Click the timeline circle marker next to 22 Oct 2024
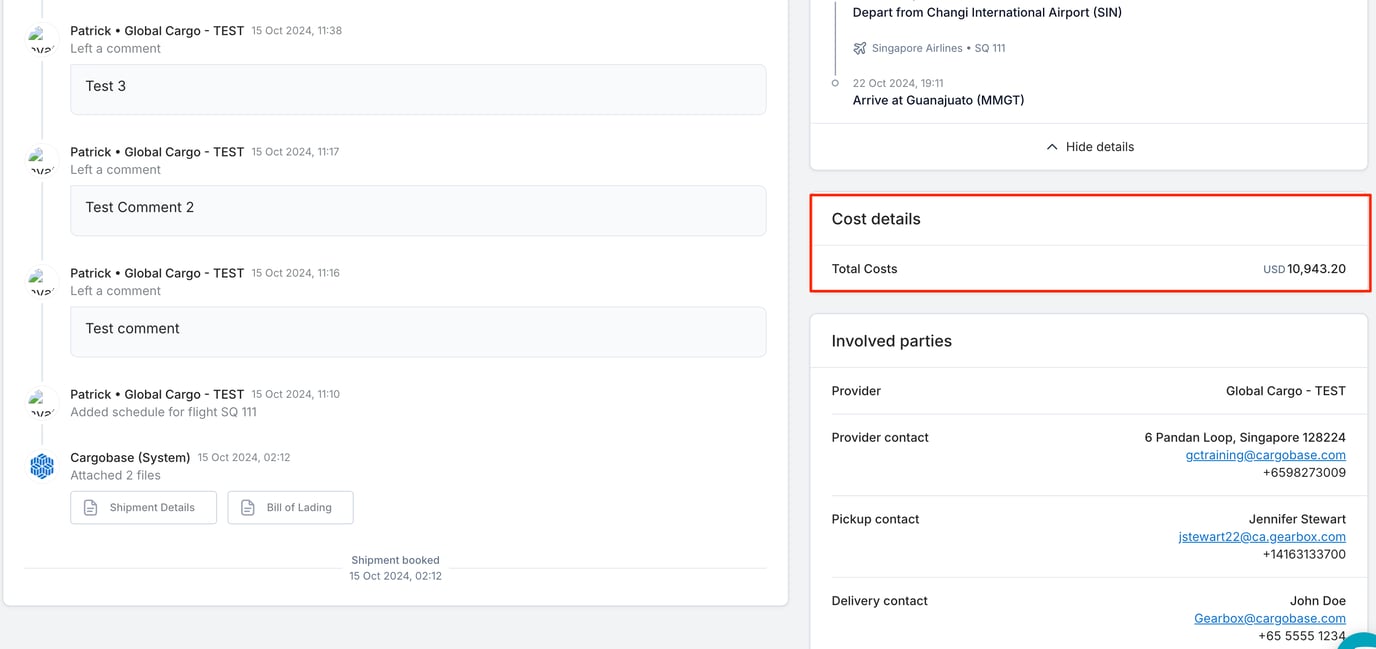 coord(838,83)
